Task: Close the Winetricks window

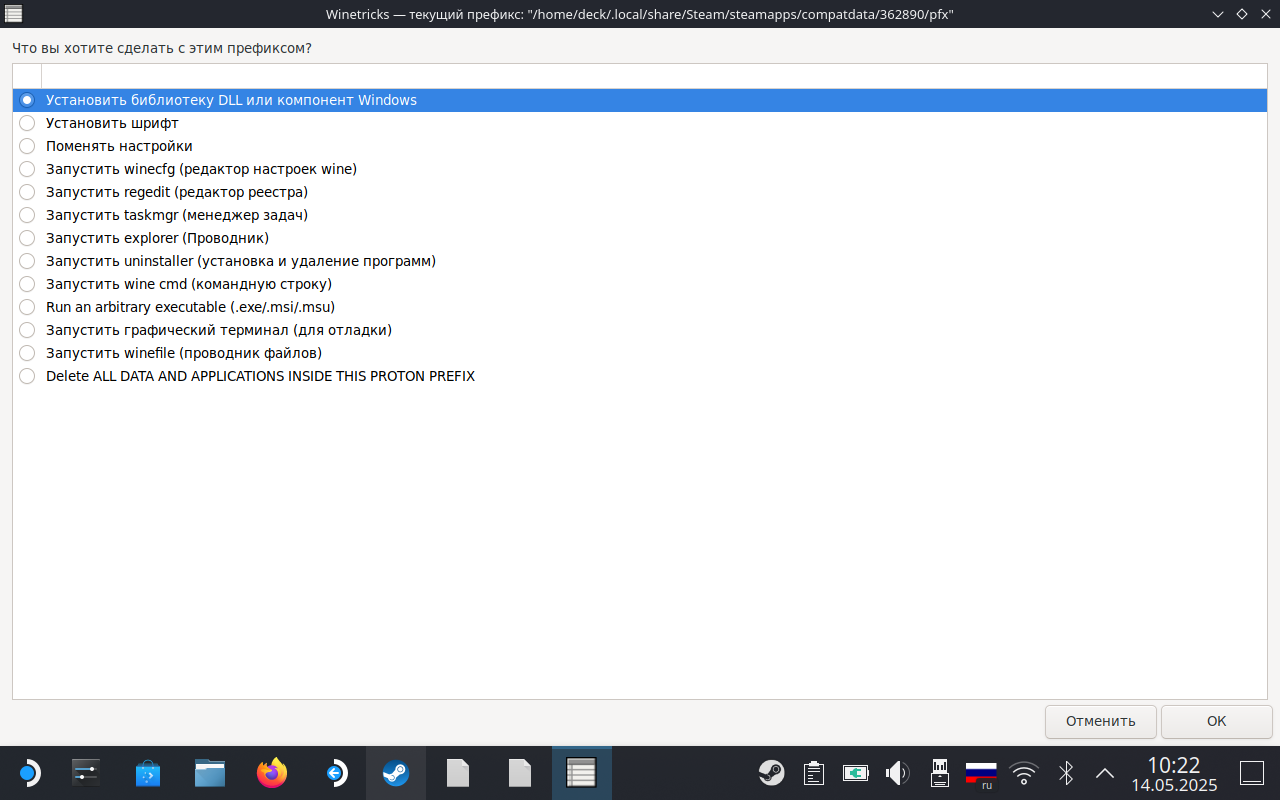Action: [x=1265, y=14]
